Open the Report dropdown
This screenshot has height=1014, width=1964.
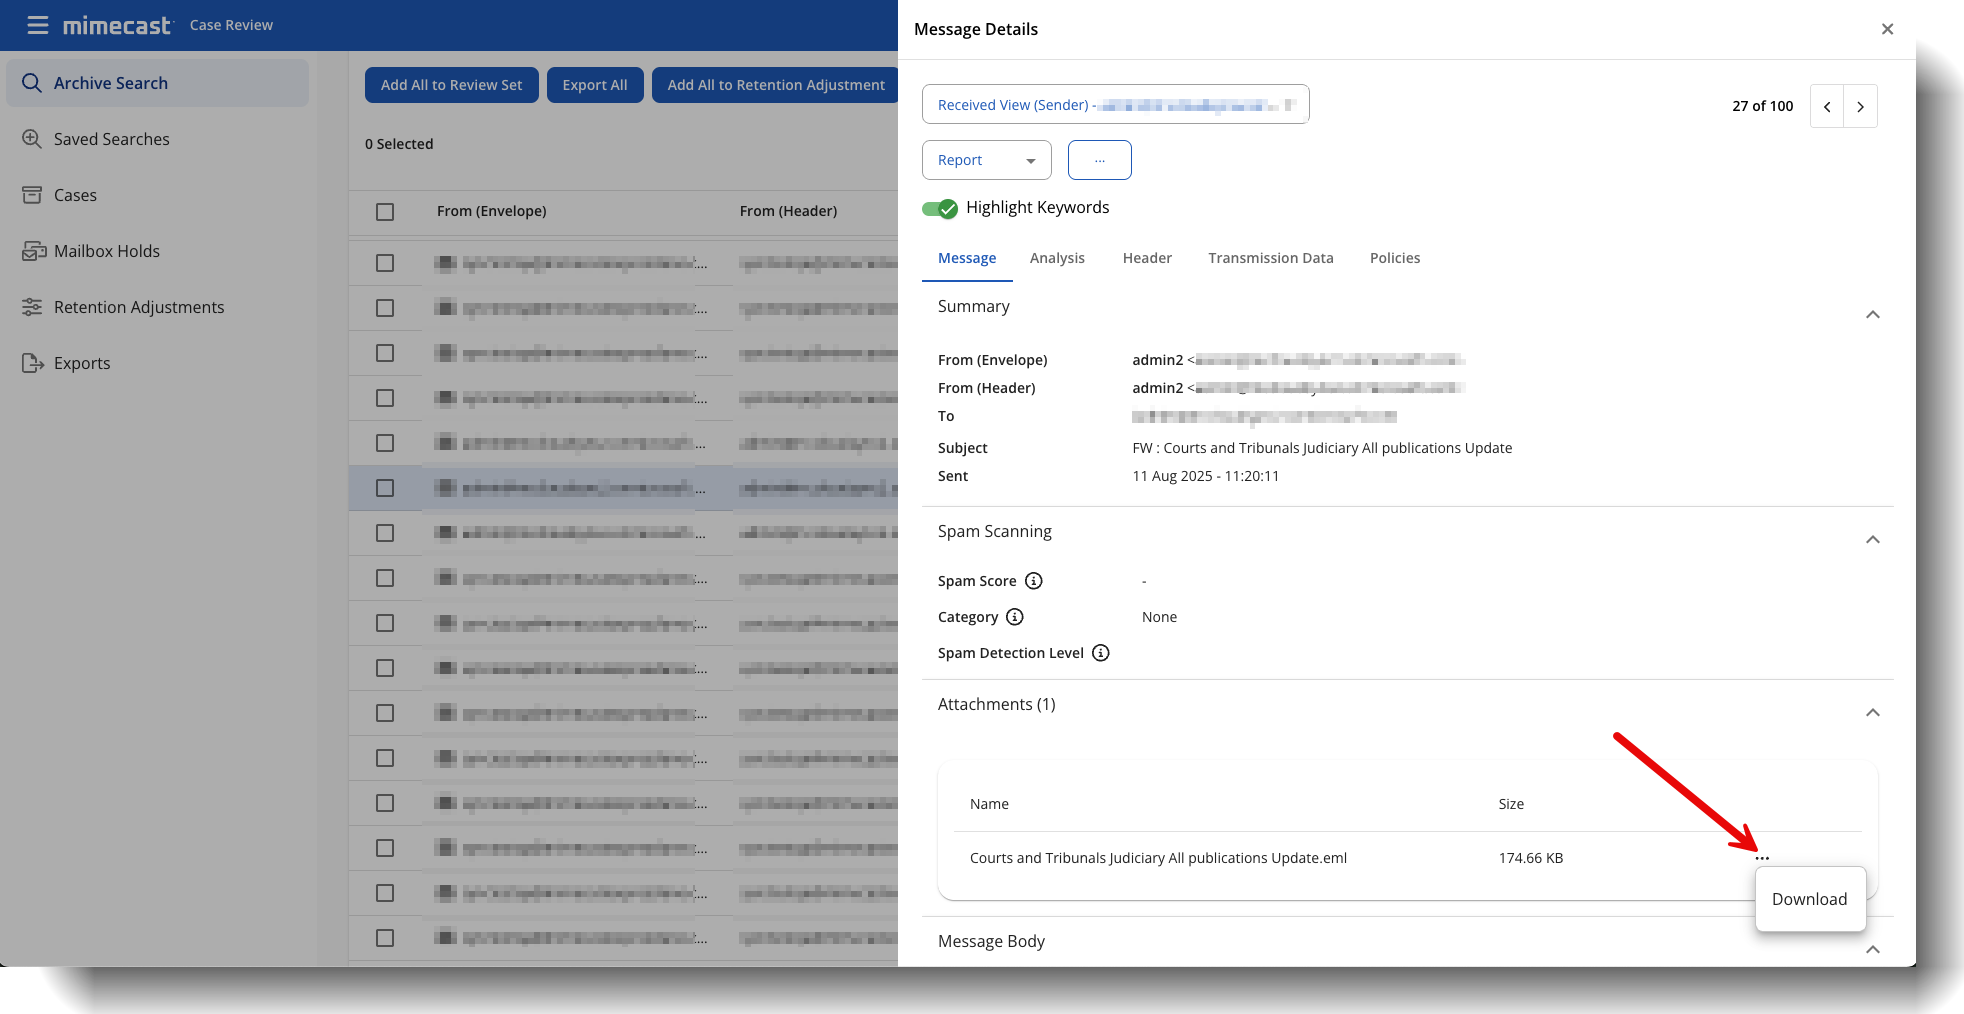click(986, 160)
